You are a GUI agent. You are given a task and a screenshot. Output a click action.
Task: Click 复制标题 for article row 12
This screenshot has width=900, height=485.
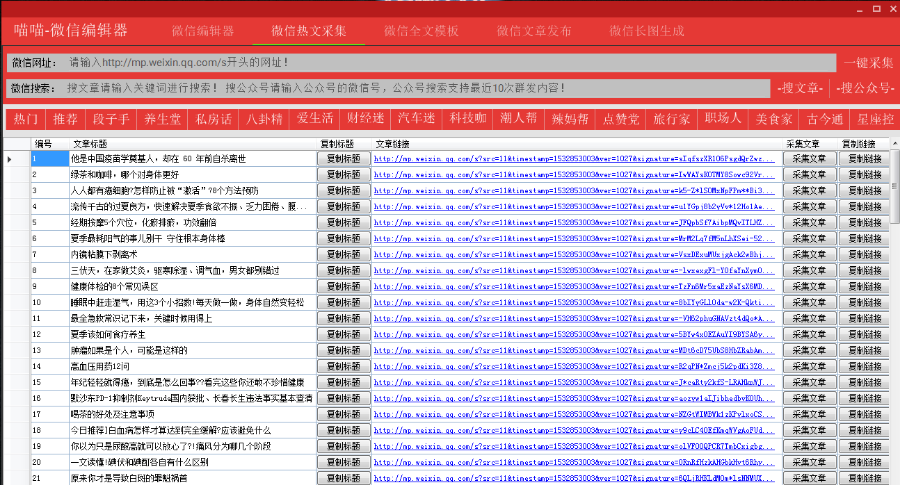pos(344,334)
